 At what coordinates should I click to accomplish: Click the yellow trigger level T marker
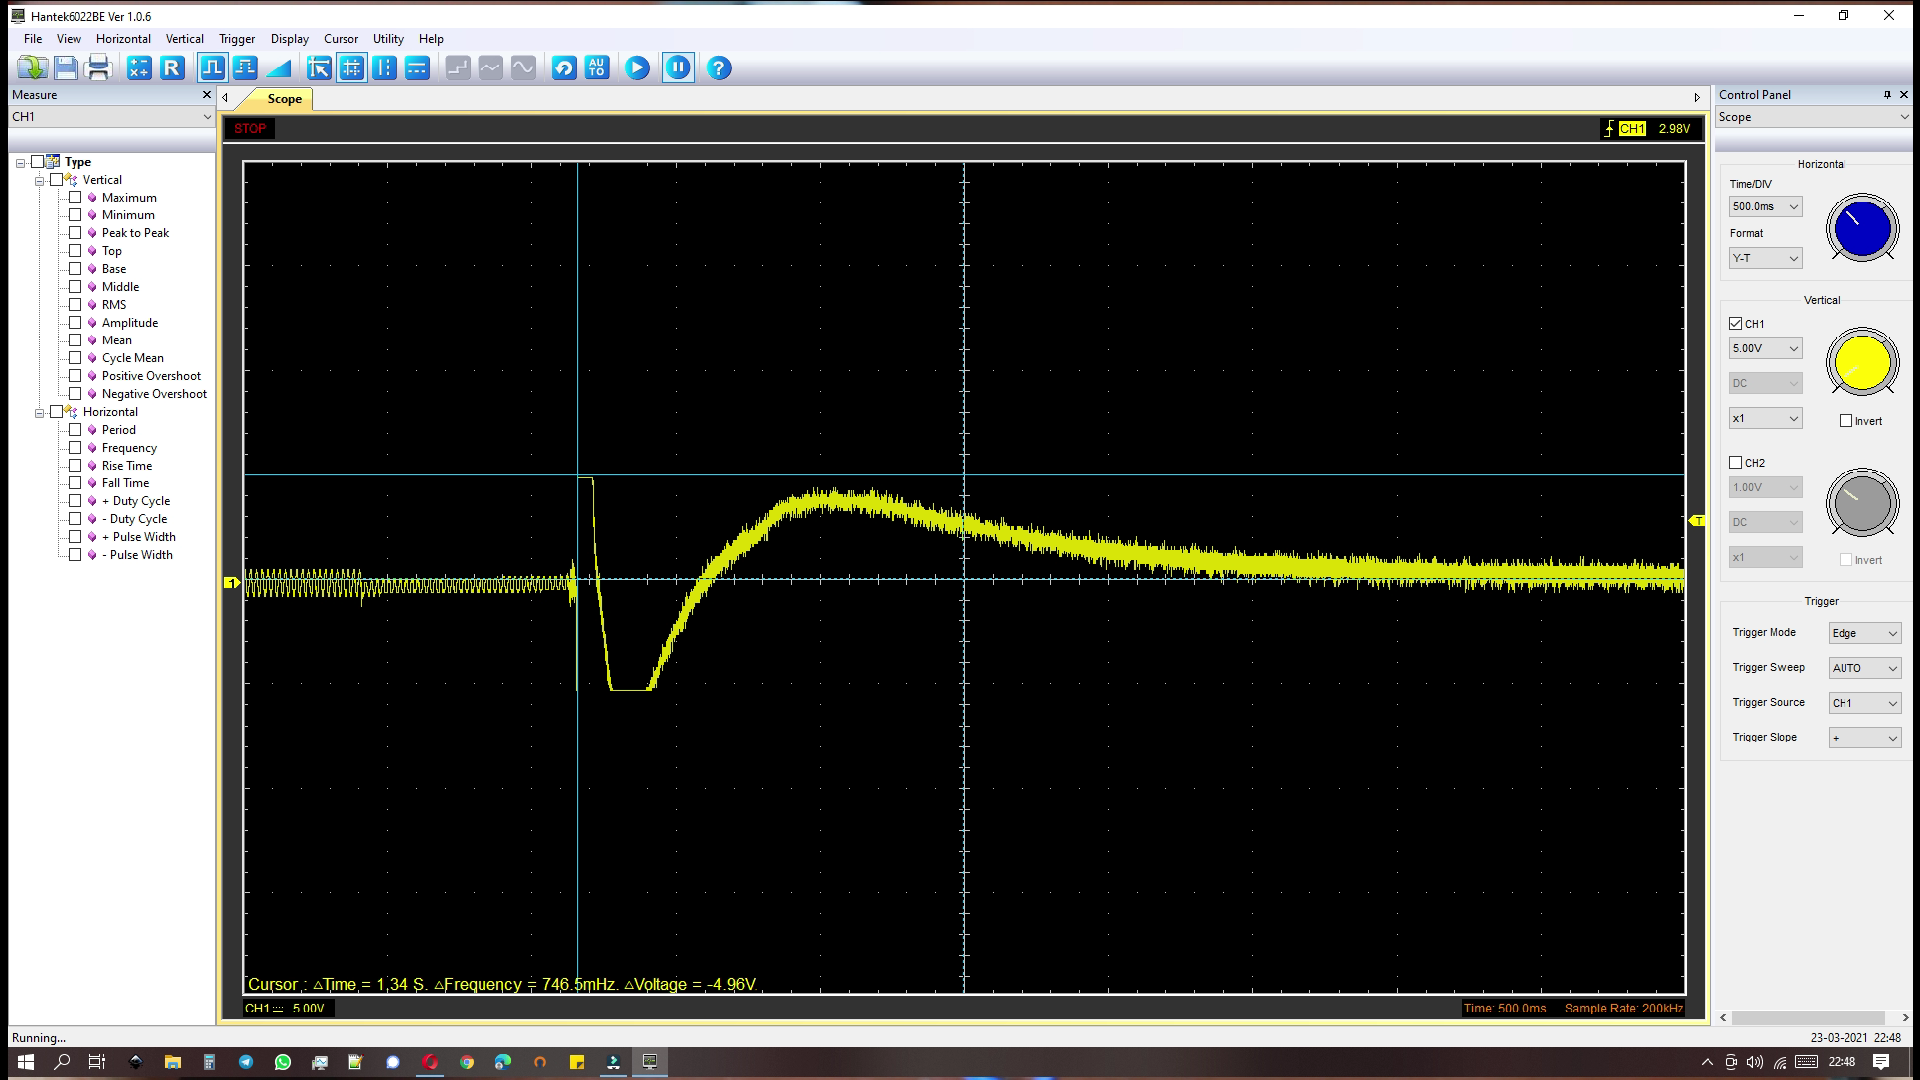click(x=1697, y=521)
